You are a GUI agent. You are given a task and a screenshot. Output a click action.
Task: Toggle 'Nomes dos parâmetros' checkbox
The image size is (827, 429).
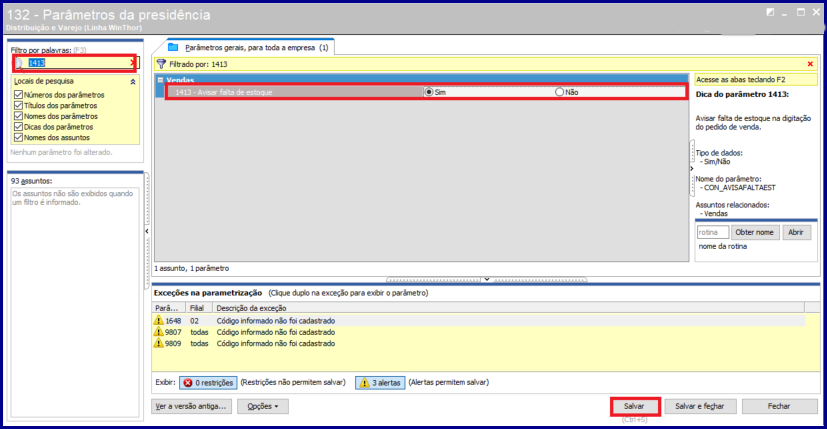tap(18, 116)
